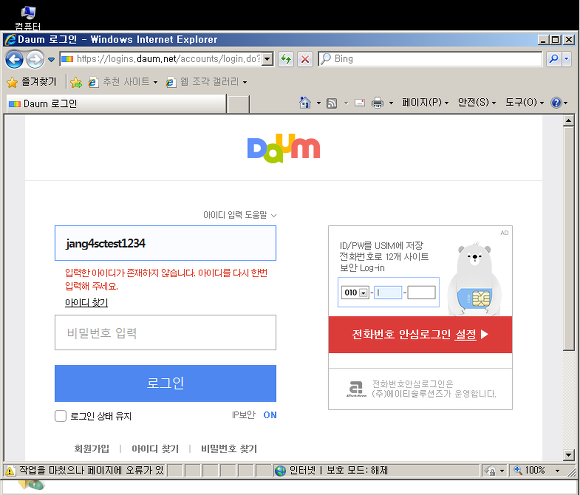Click the 비밀번호 입력 password field
The height and width of the screenshot is (495, 580).
tap(165, 333)
